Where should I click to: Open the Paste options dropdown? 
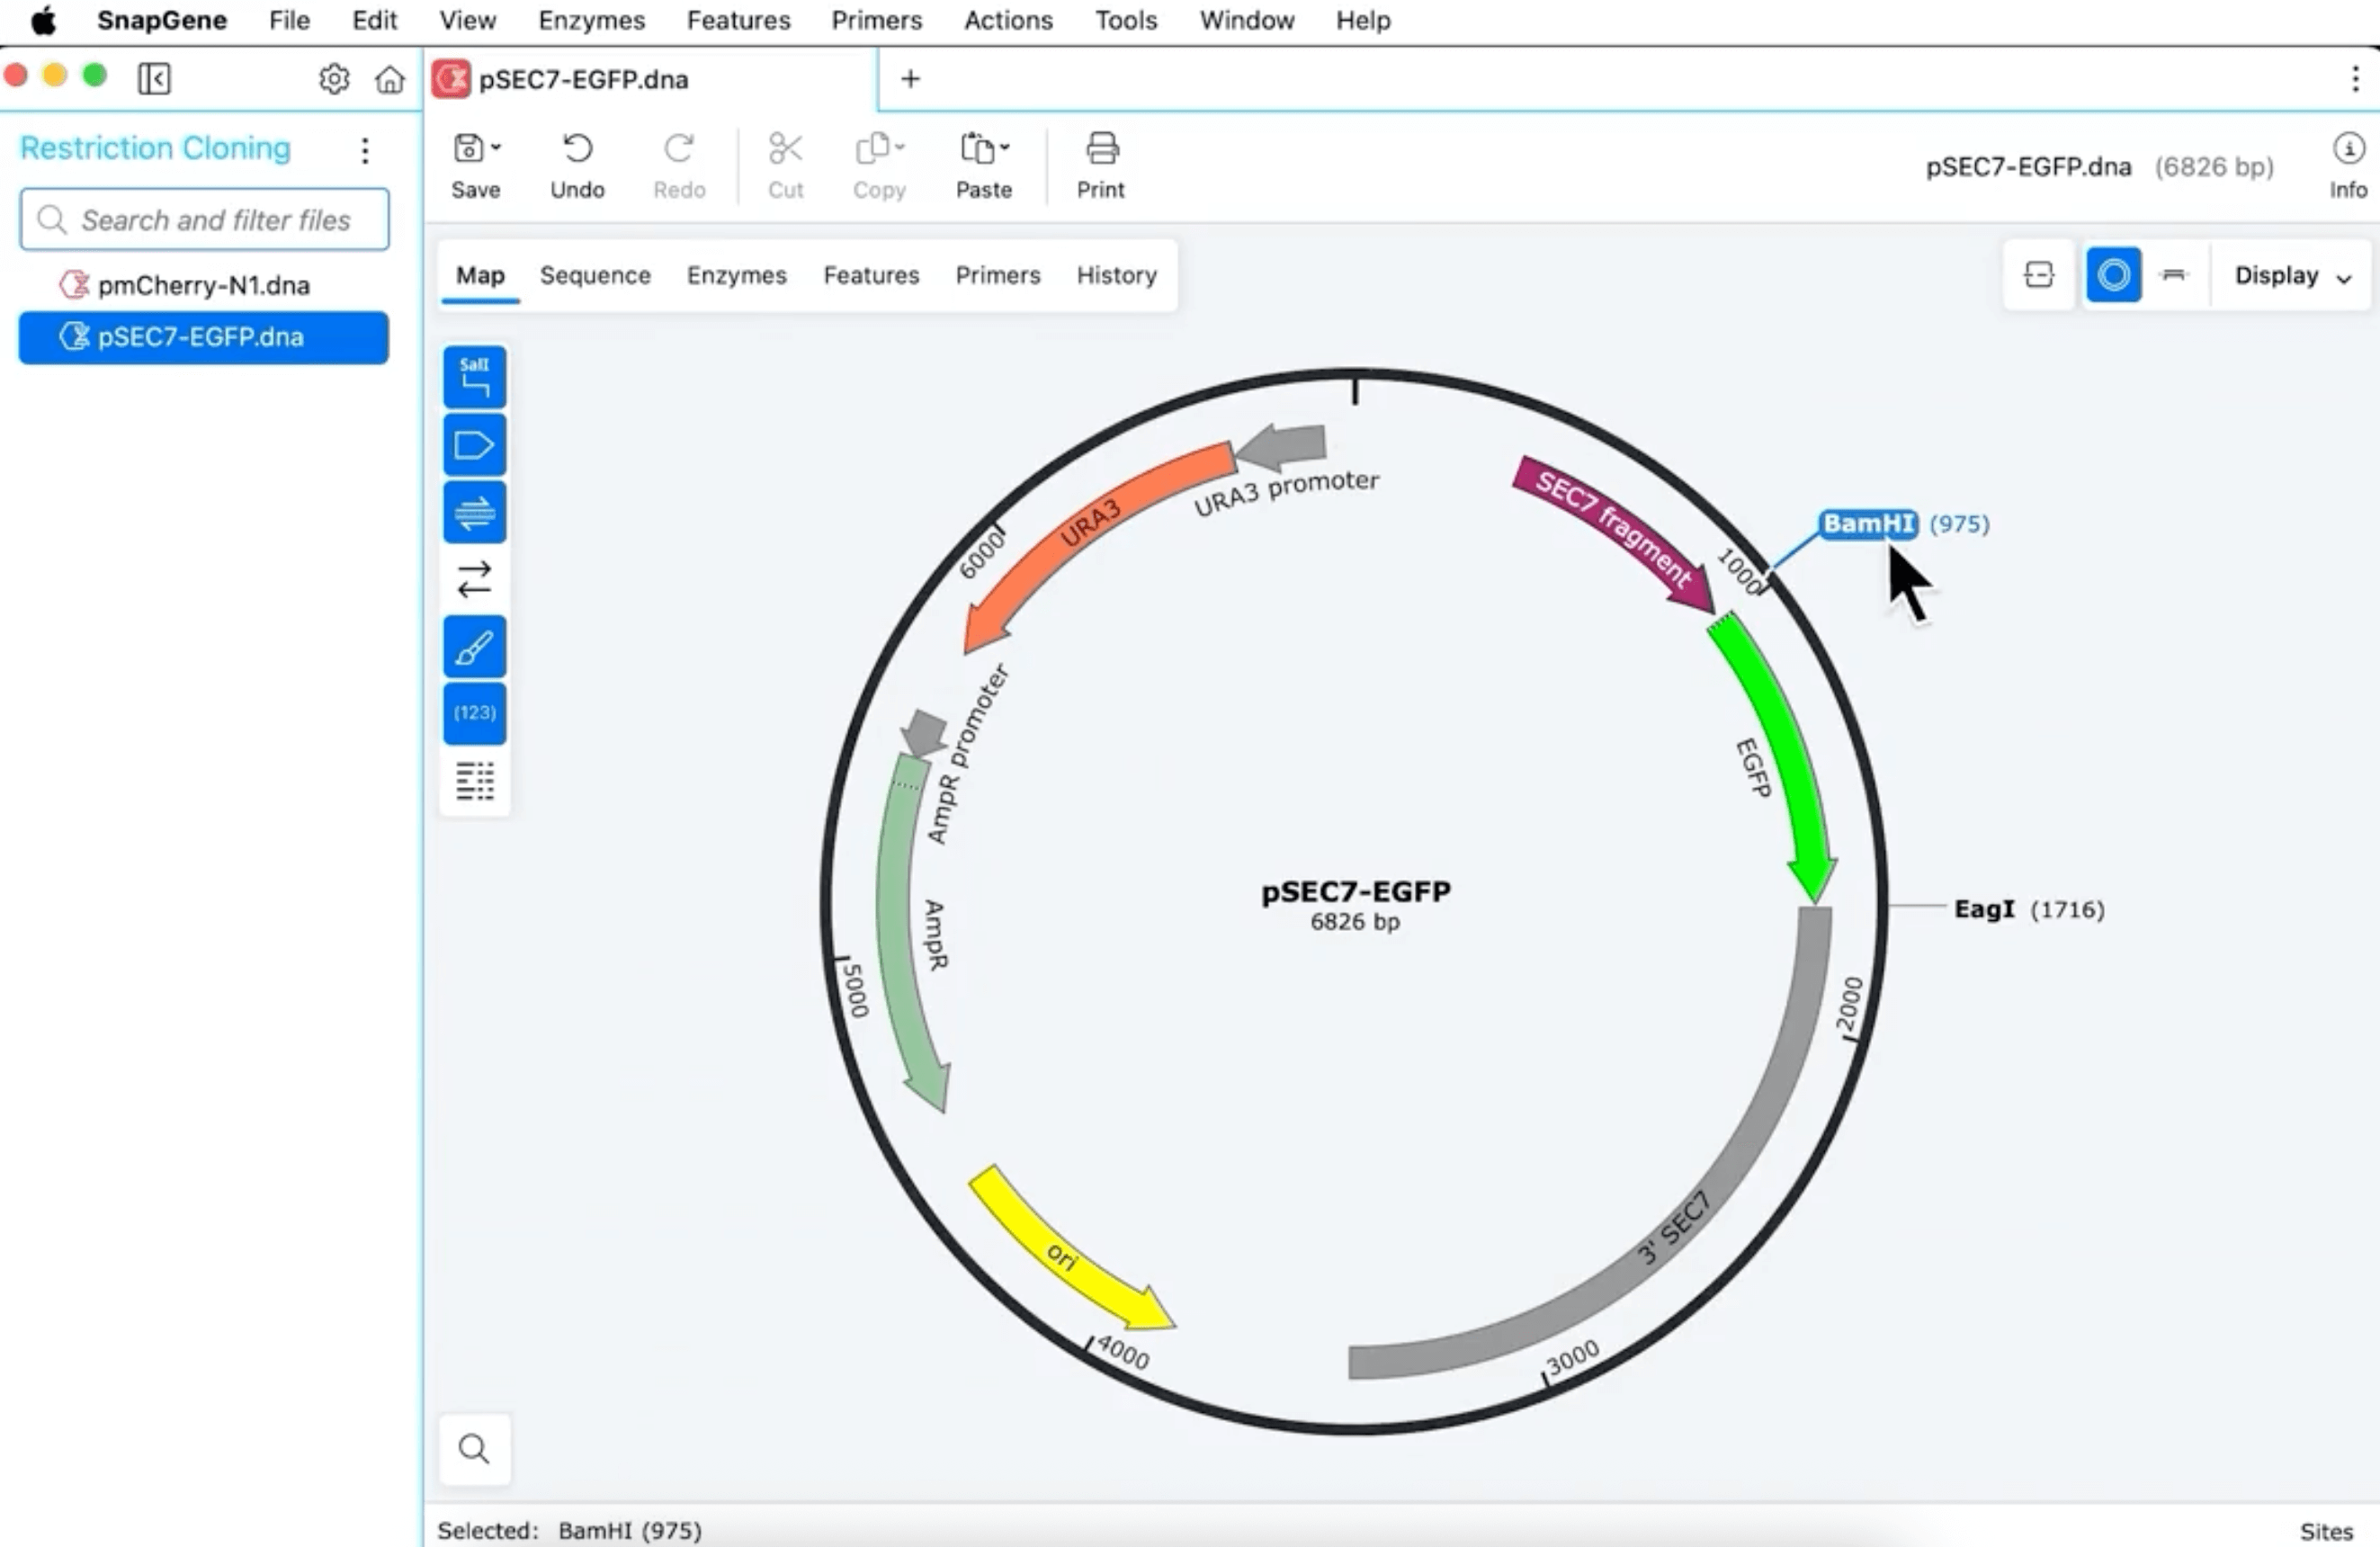pos(1004,148)
